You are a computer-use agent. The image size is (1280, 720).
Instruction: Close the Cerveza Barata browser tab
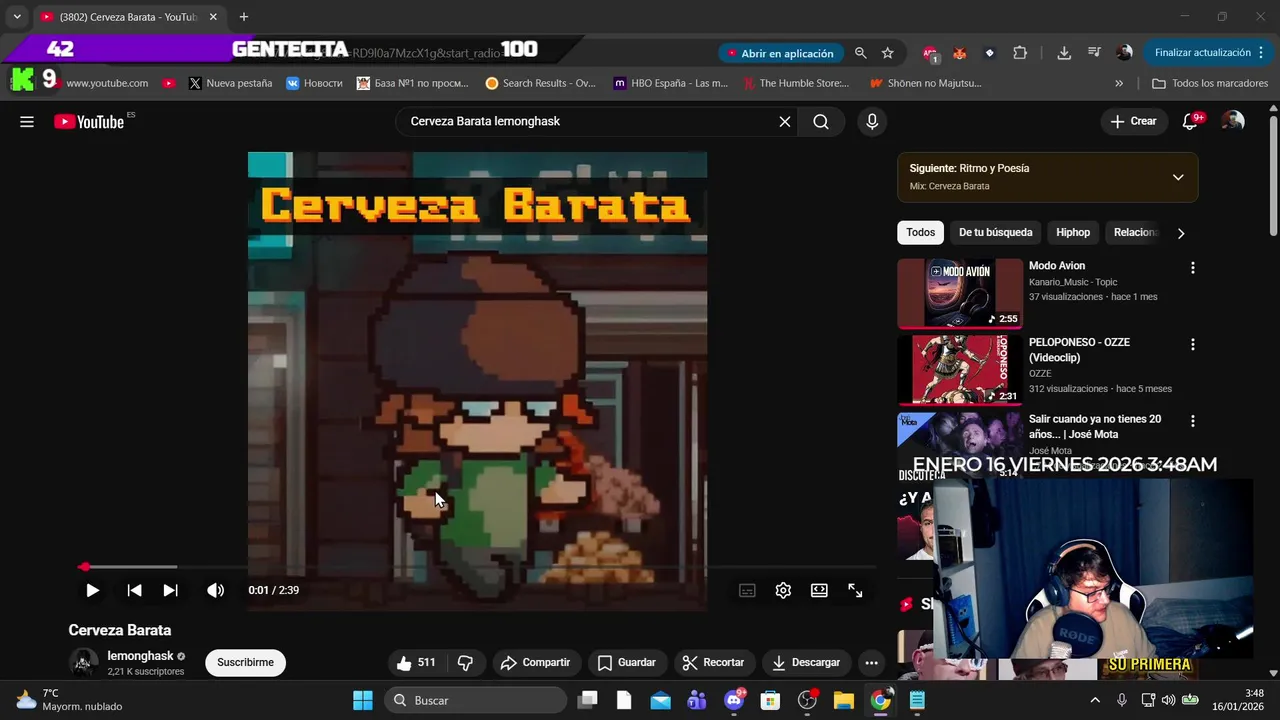click(213, 17)
